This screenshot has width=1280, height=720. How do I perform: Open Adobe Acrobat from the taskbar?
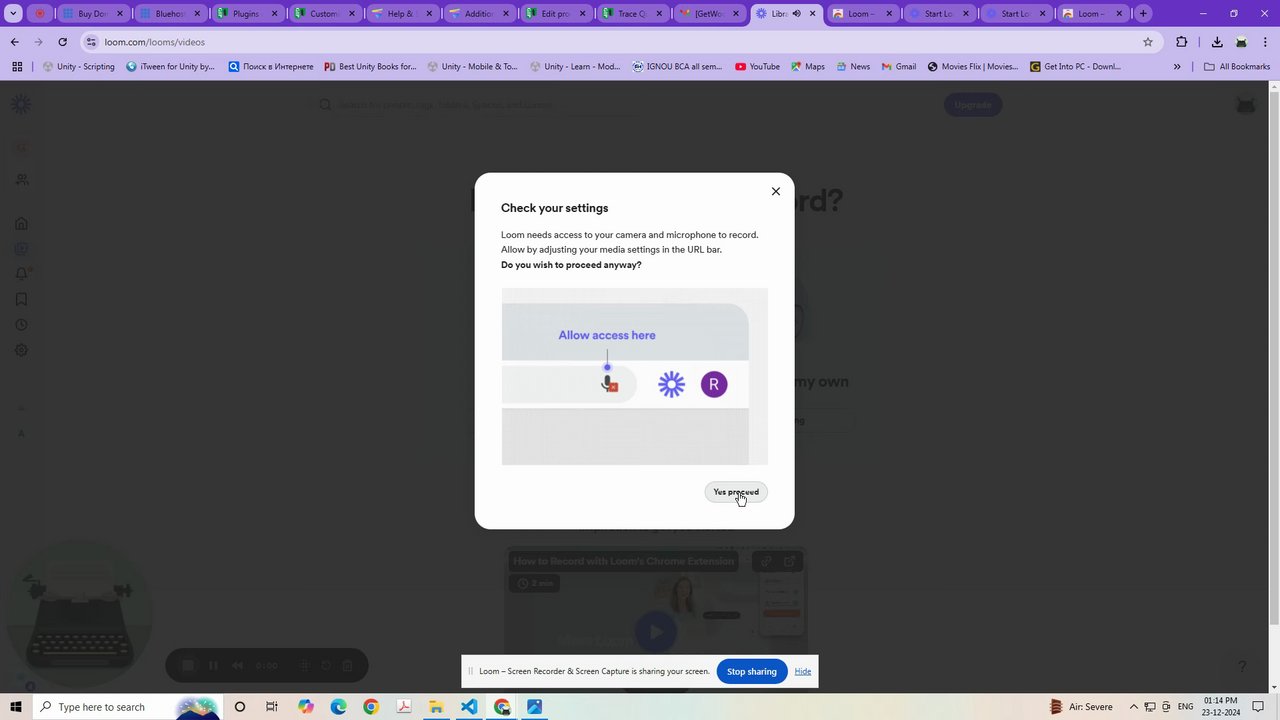(404, 707)
